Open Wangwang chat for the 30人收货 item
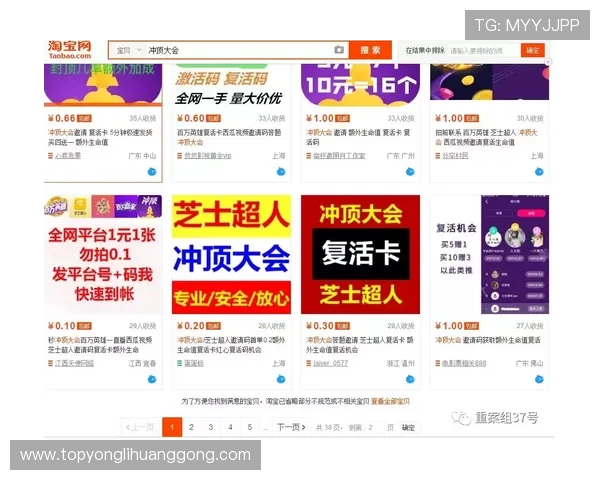Image resolution: width=600 pixels, height=480 pixels. click(539, 171)
